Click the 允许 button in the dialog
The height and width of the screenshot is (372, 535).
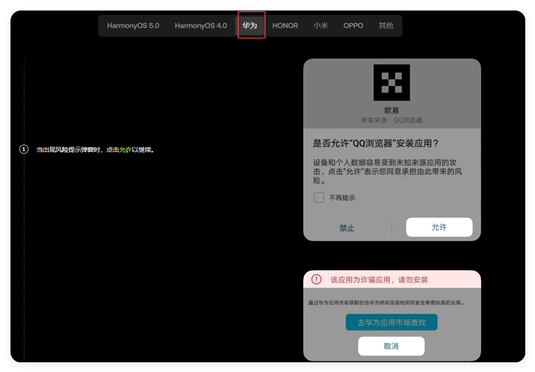439,227
